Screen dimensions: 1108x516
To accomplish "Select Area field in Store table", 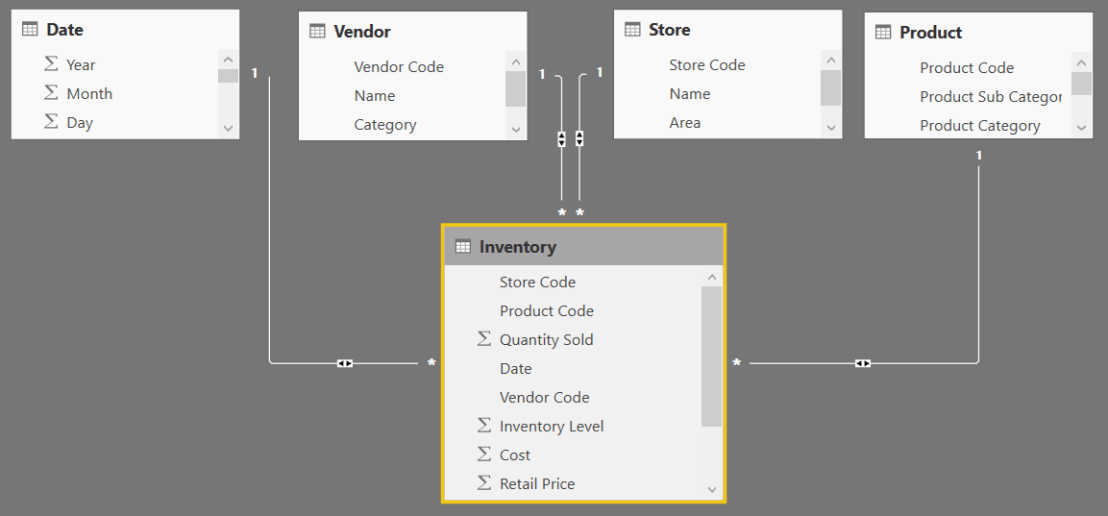I will coord(684,123).
